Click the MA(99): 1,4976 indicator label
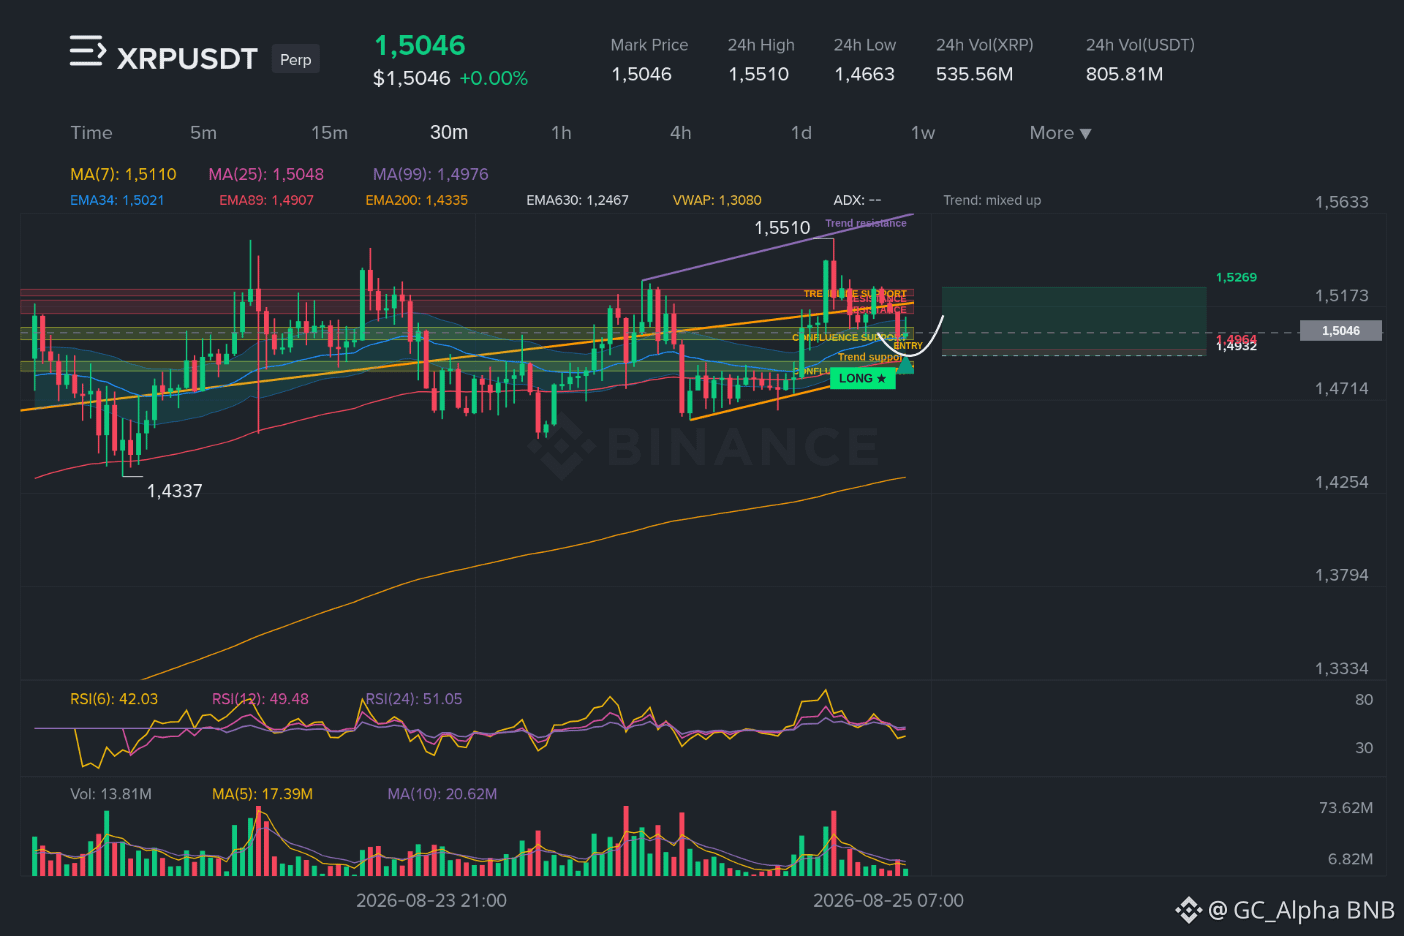1404x936 pixels. tap(431, 174)
